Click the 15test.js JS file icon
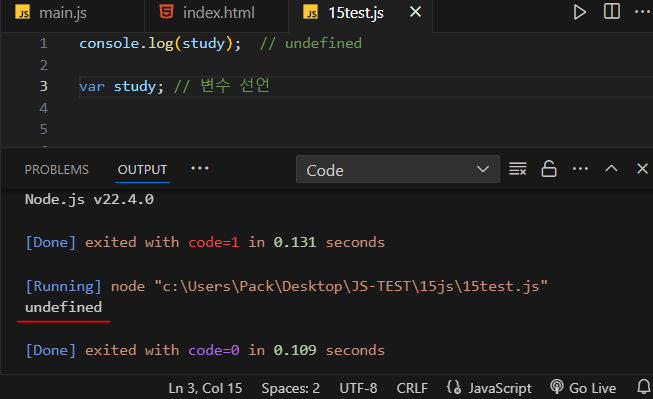Viewport: 653px width, 399px height. 311,13
